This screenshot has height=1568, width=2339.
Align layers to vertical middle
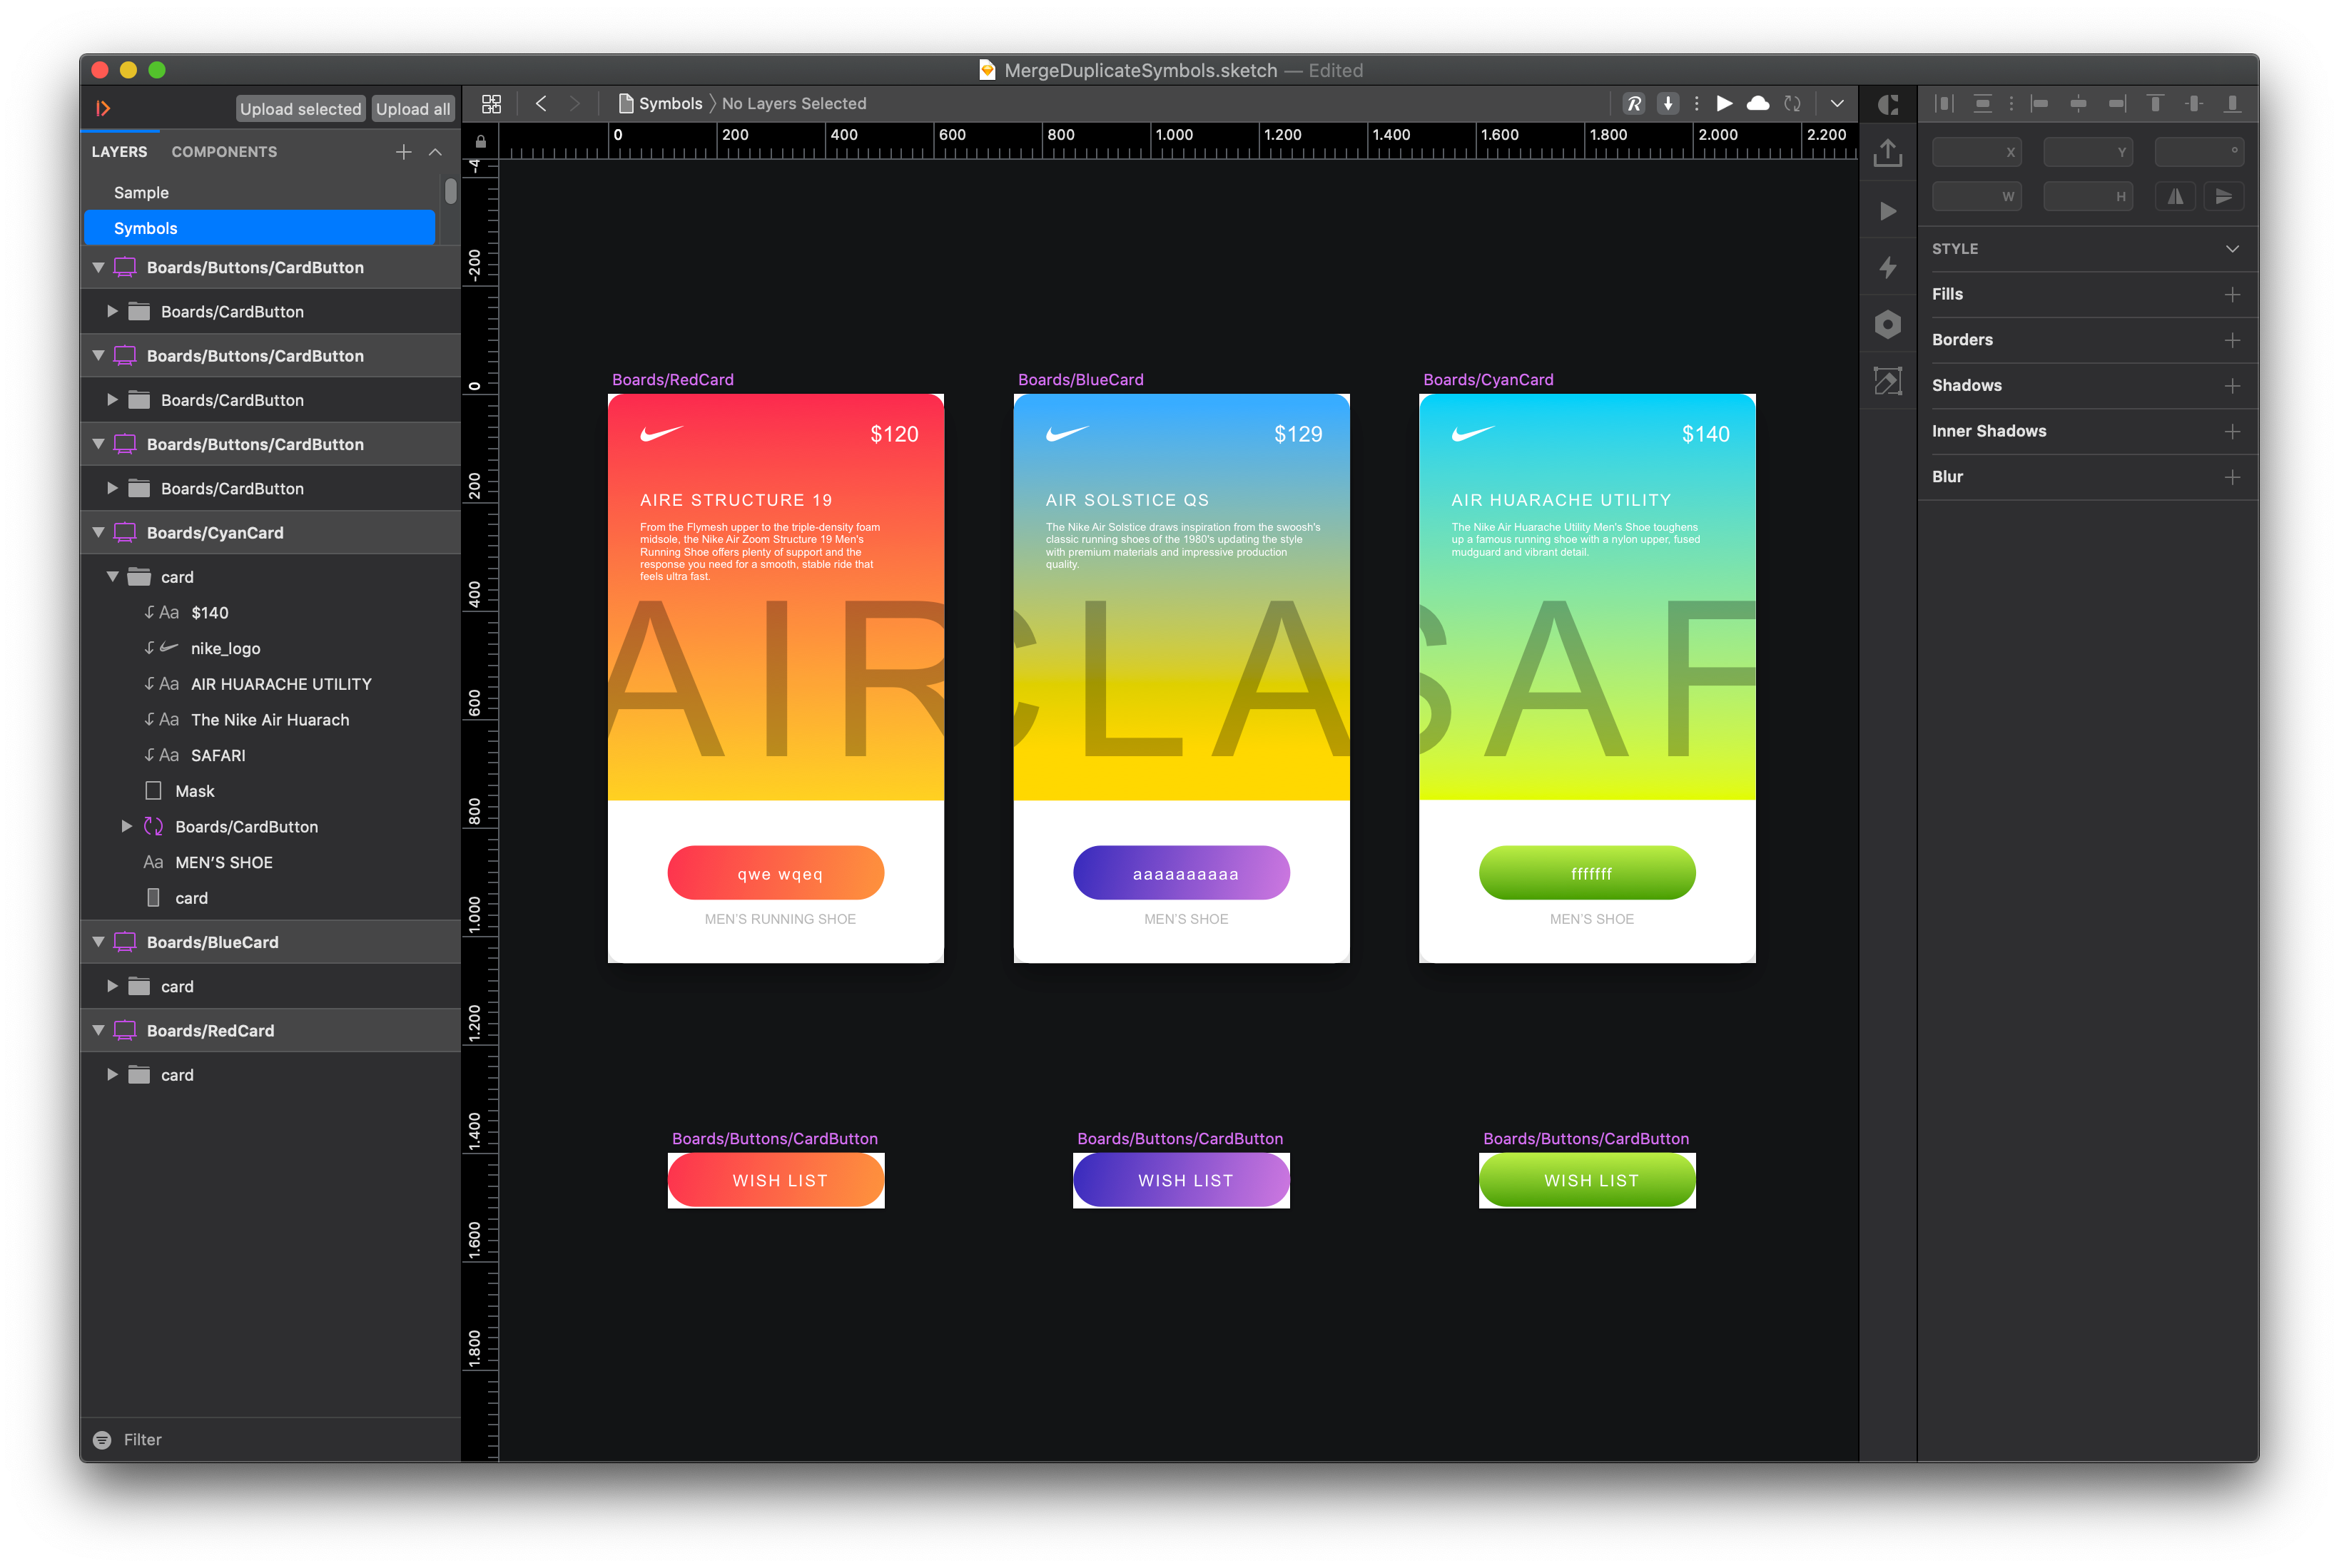coord(2194,104)
